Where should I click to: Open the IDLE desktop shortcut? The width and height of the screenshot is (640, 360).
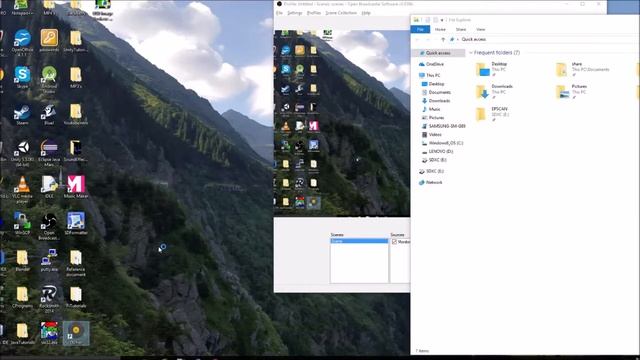(49, 187)
